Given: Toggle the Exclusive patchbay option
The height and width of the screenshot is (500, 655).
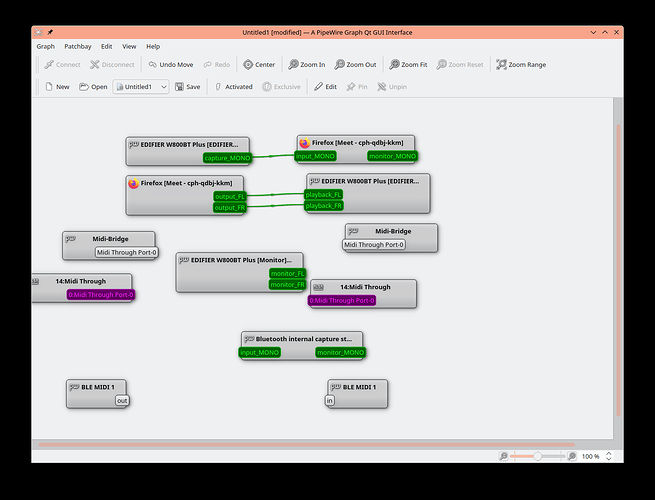Looking at the screenshot, I should [x=282, y=87].
